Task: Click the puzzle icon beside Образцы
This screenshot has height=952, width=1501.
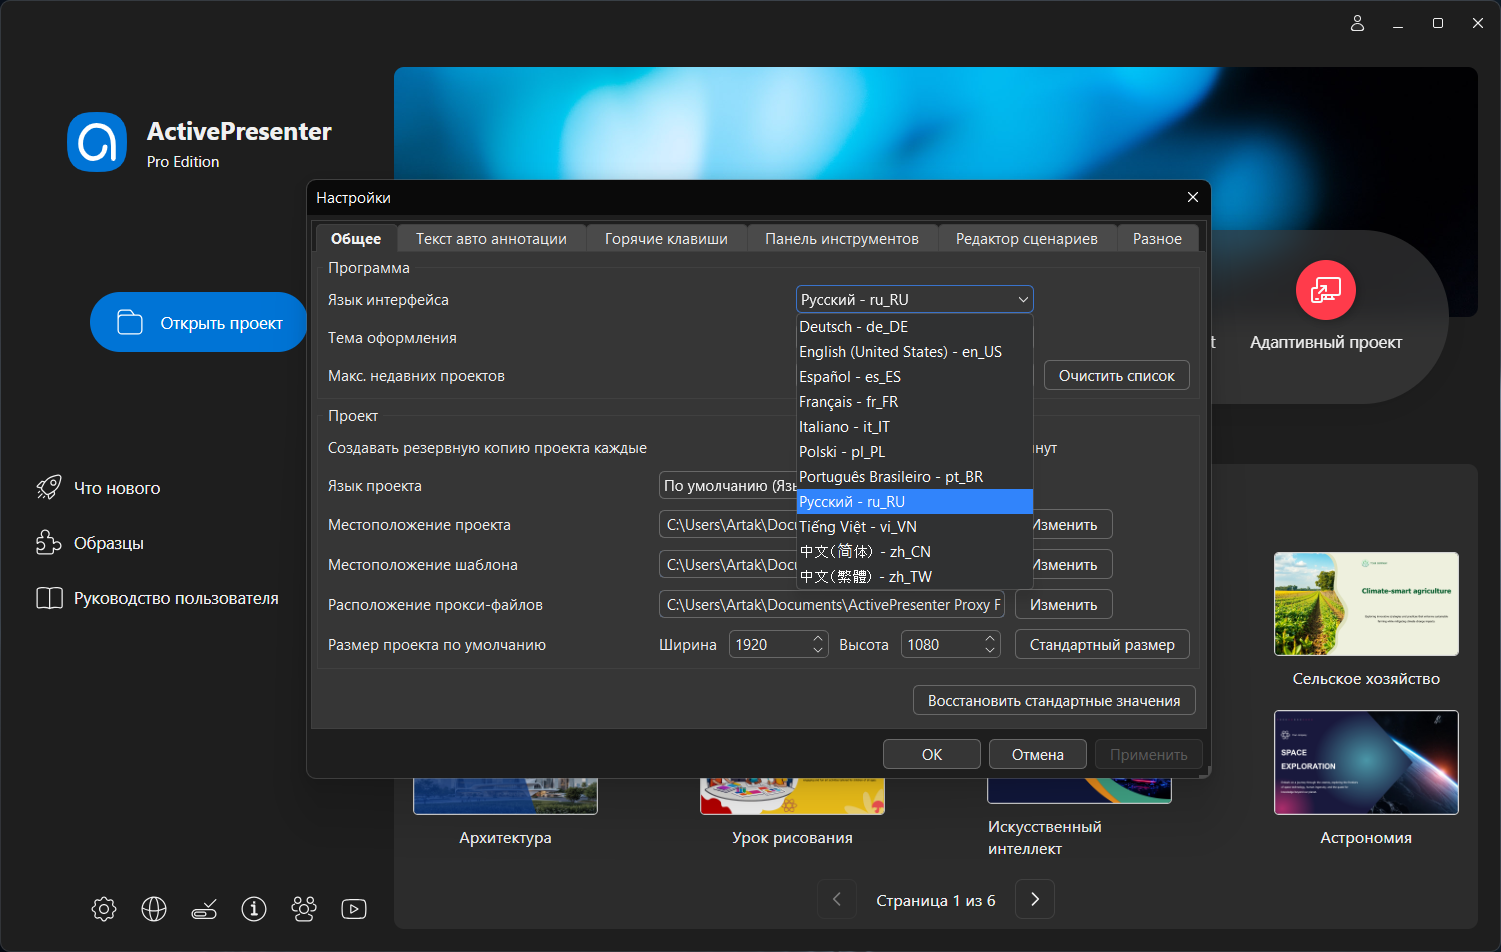Action: coord(49,543)
